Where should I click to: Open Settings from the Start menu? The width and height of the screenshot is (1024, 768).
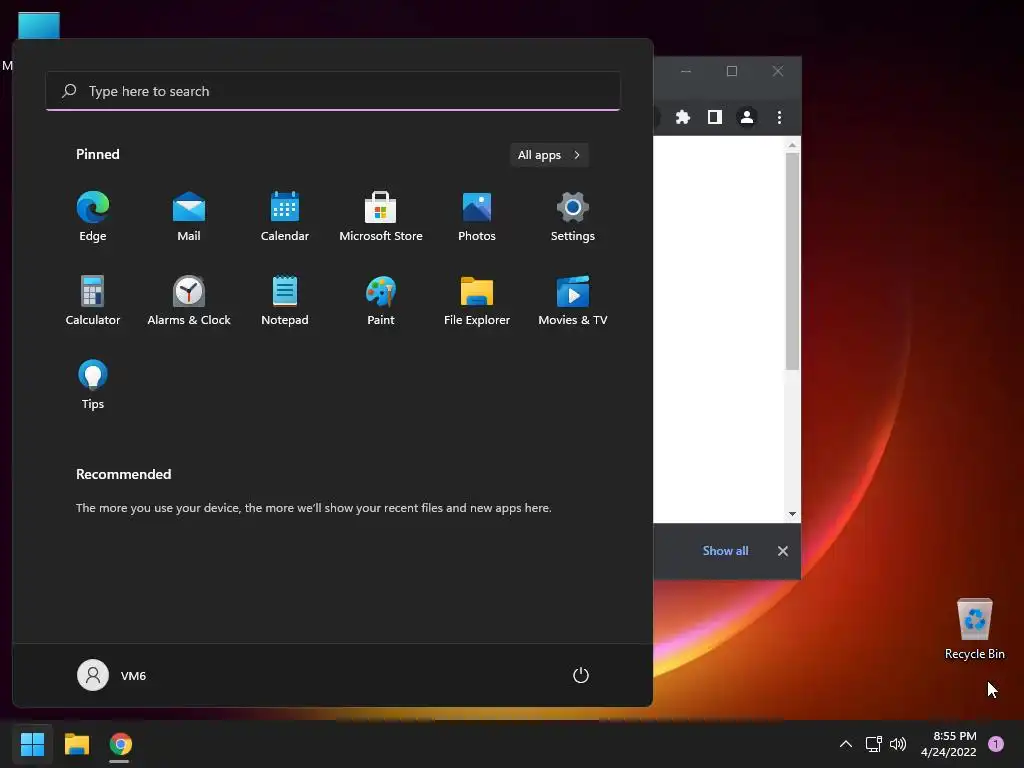pyautogui.click(x=573, y=217)
